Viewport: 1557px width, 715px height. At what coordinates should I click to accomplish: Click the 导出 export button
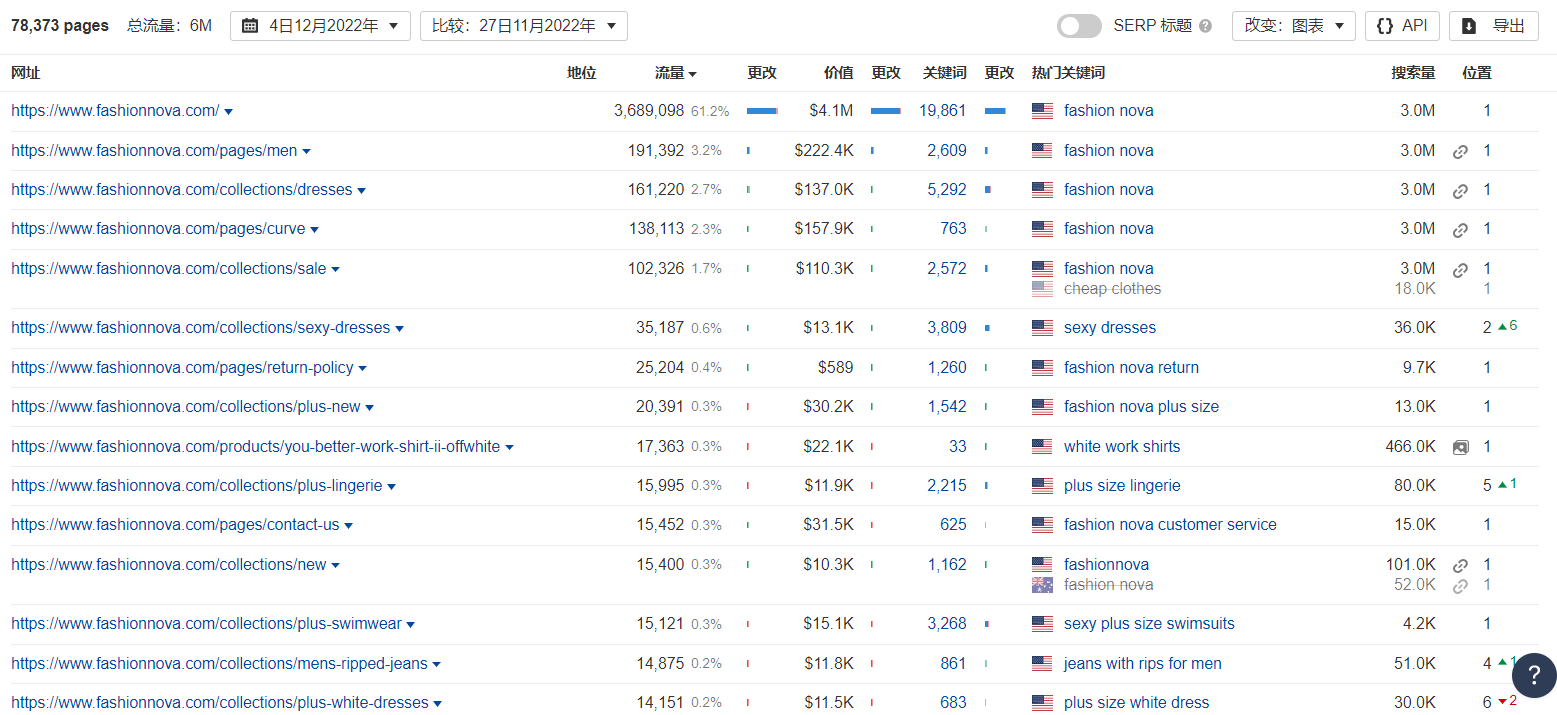coord(1493,26)
